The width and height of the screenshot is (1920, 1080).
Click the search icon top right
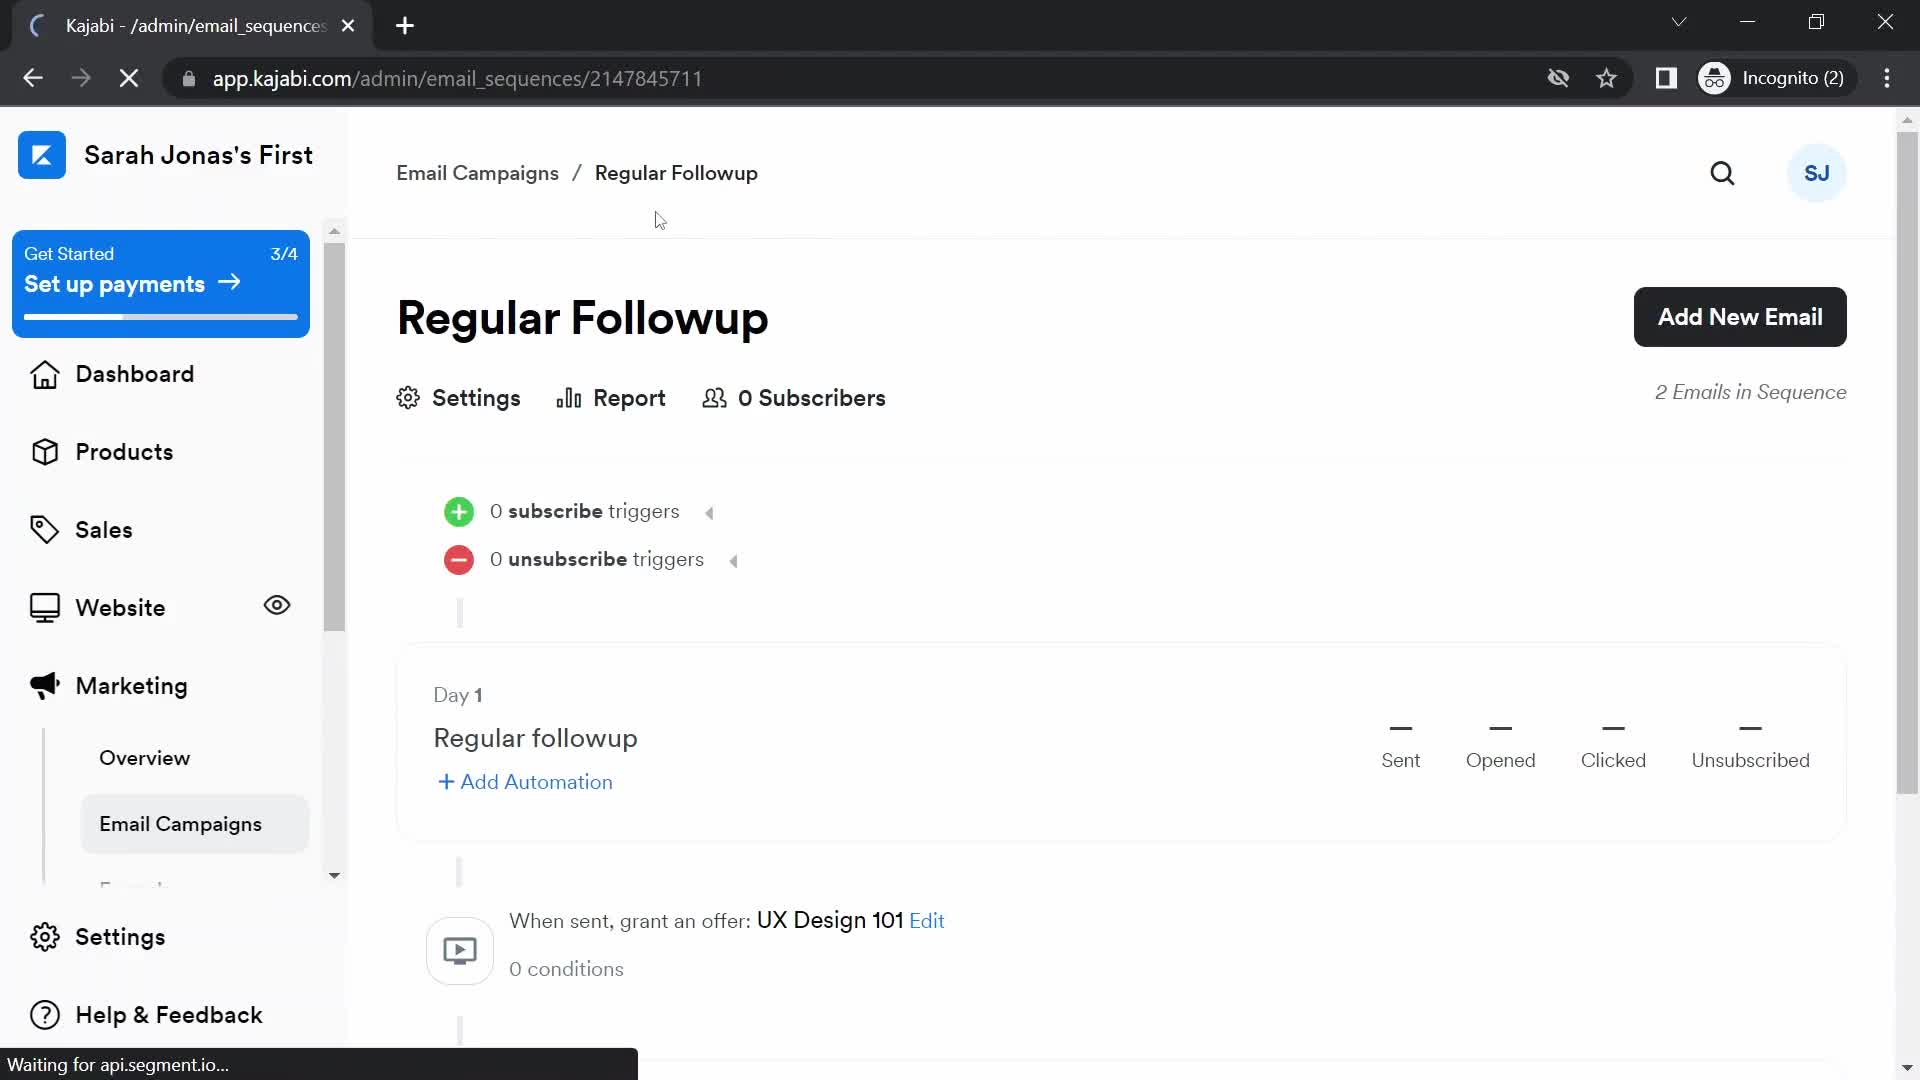pos(1722,173)
